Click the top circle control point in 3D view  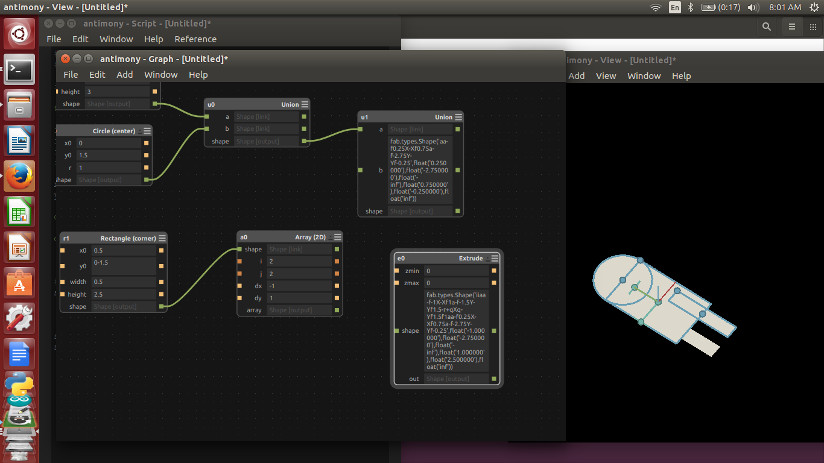coord(640,260)
